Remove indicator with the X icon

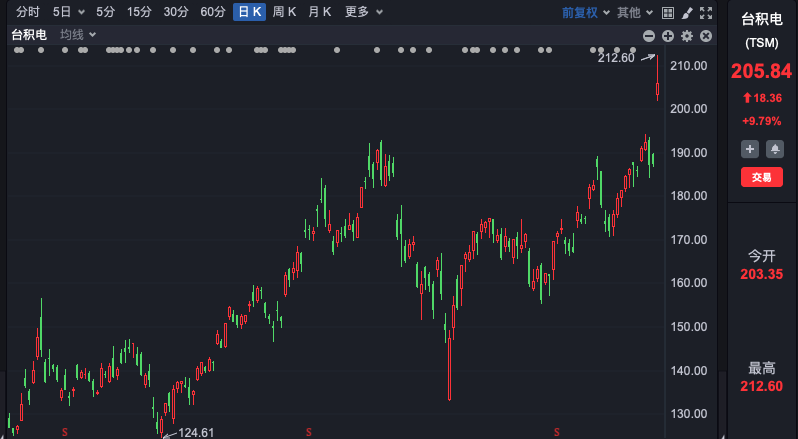tap(706, 36)
